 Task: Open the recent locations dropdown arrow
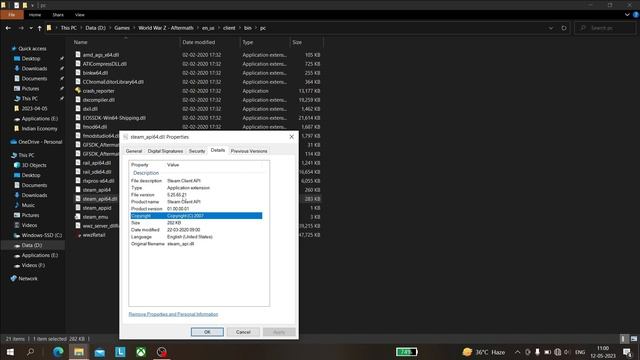[x=31, y=28]
